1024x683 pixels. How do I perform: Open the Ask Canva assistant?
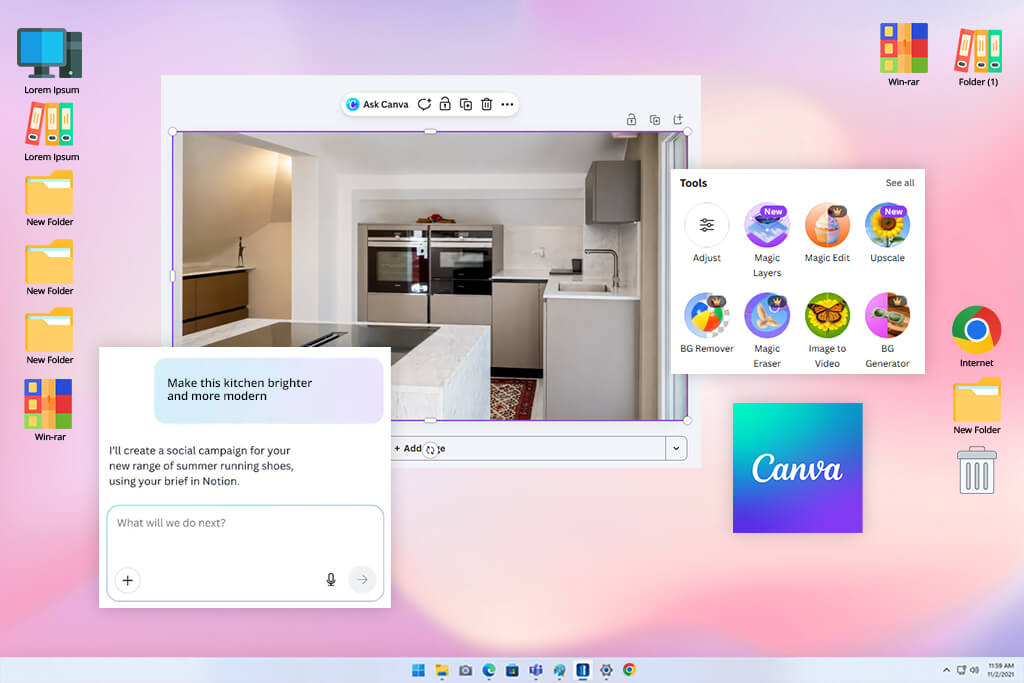377,104
